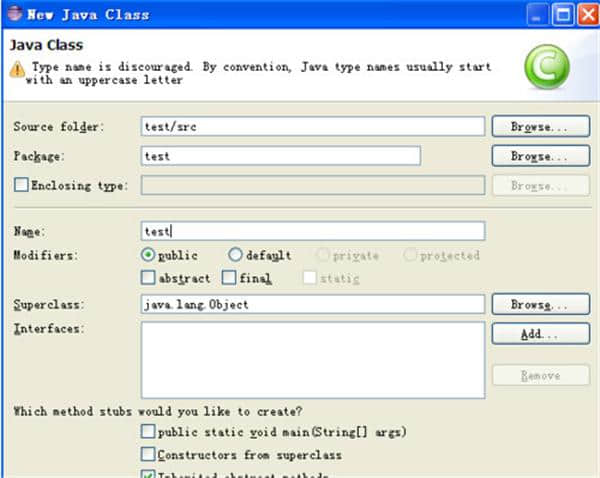Viewport: 600px width, 478px height.
Task: Browse for the Package
Action: pos(540,156)
